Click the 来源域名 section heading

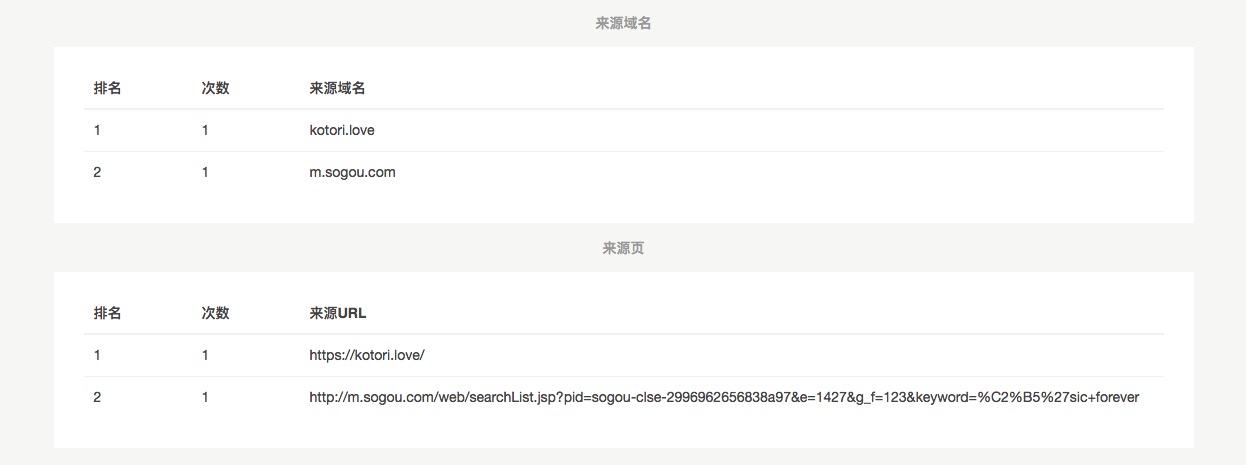623,23
